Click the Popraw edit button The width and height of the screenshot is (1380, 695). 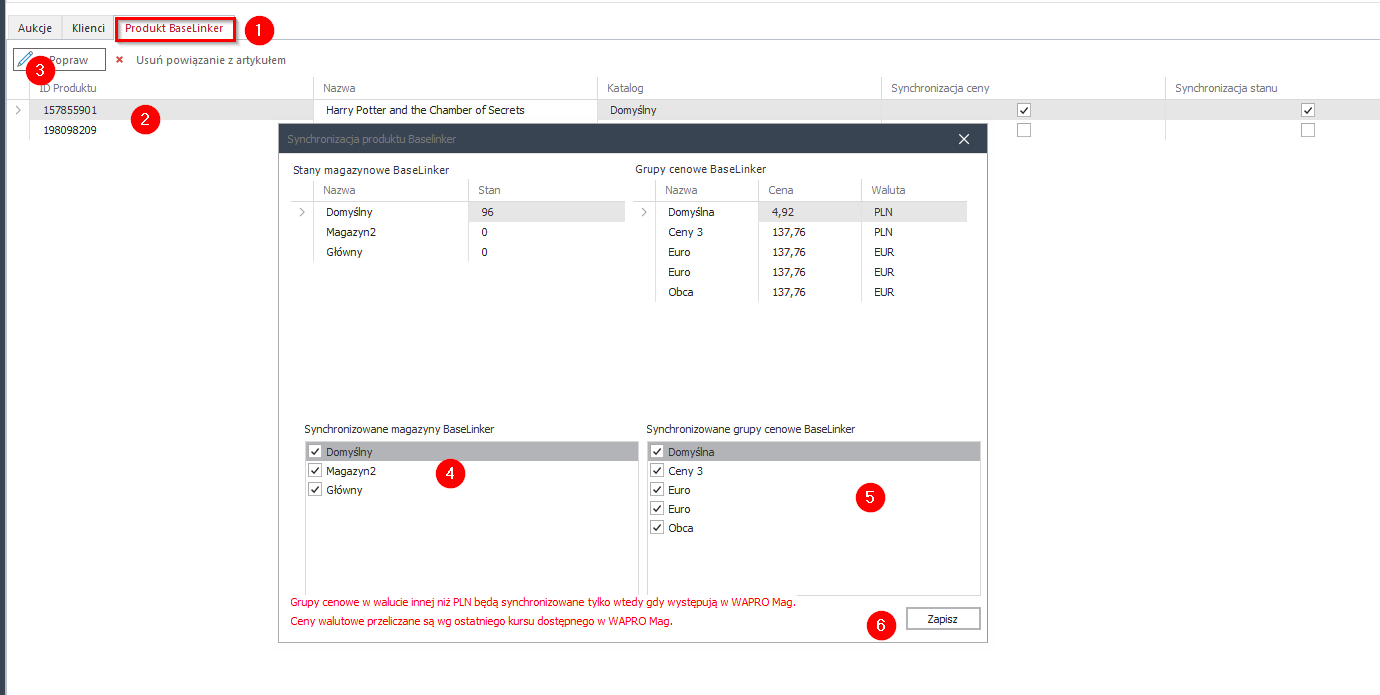tap(59, 60)
